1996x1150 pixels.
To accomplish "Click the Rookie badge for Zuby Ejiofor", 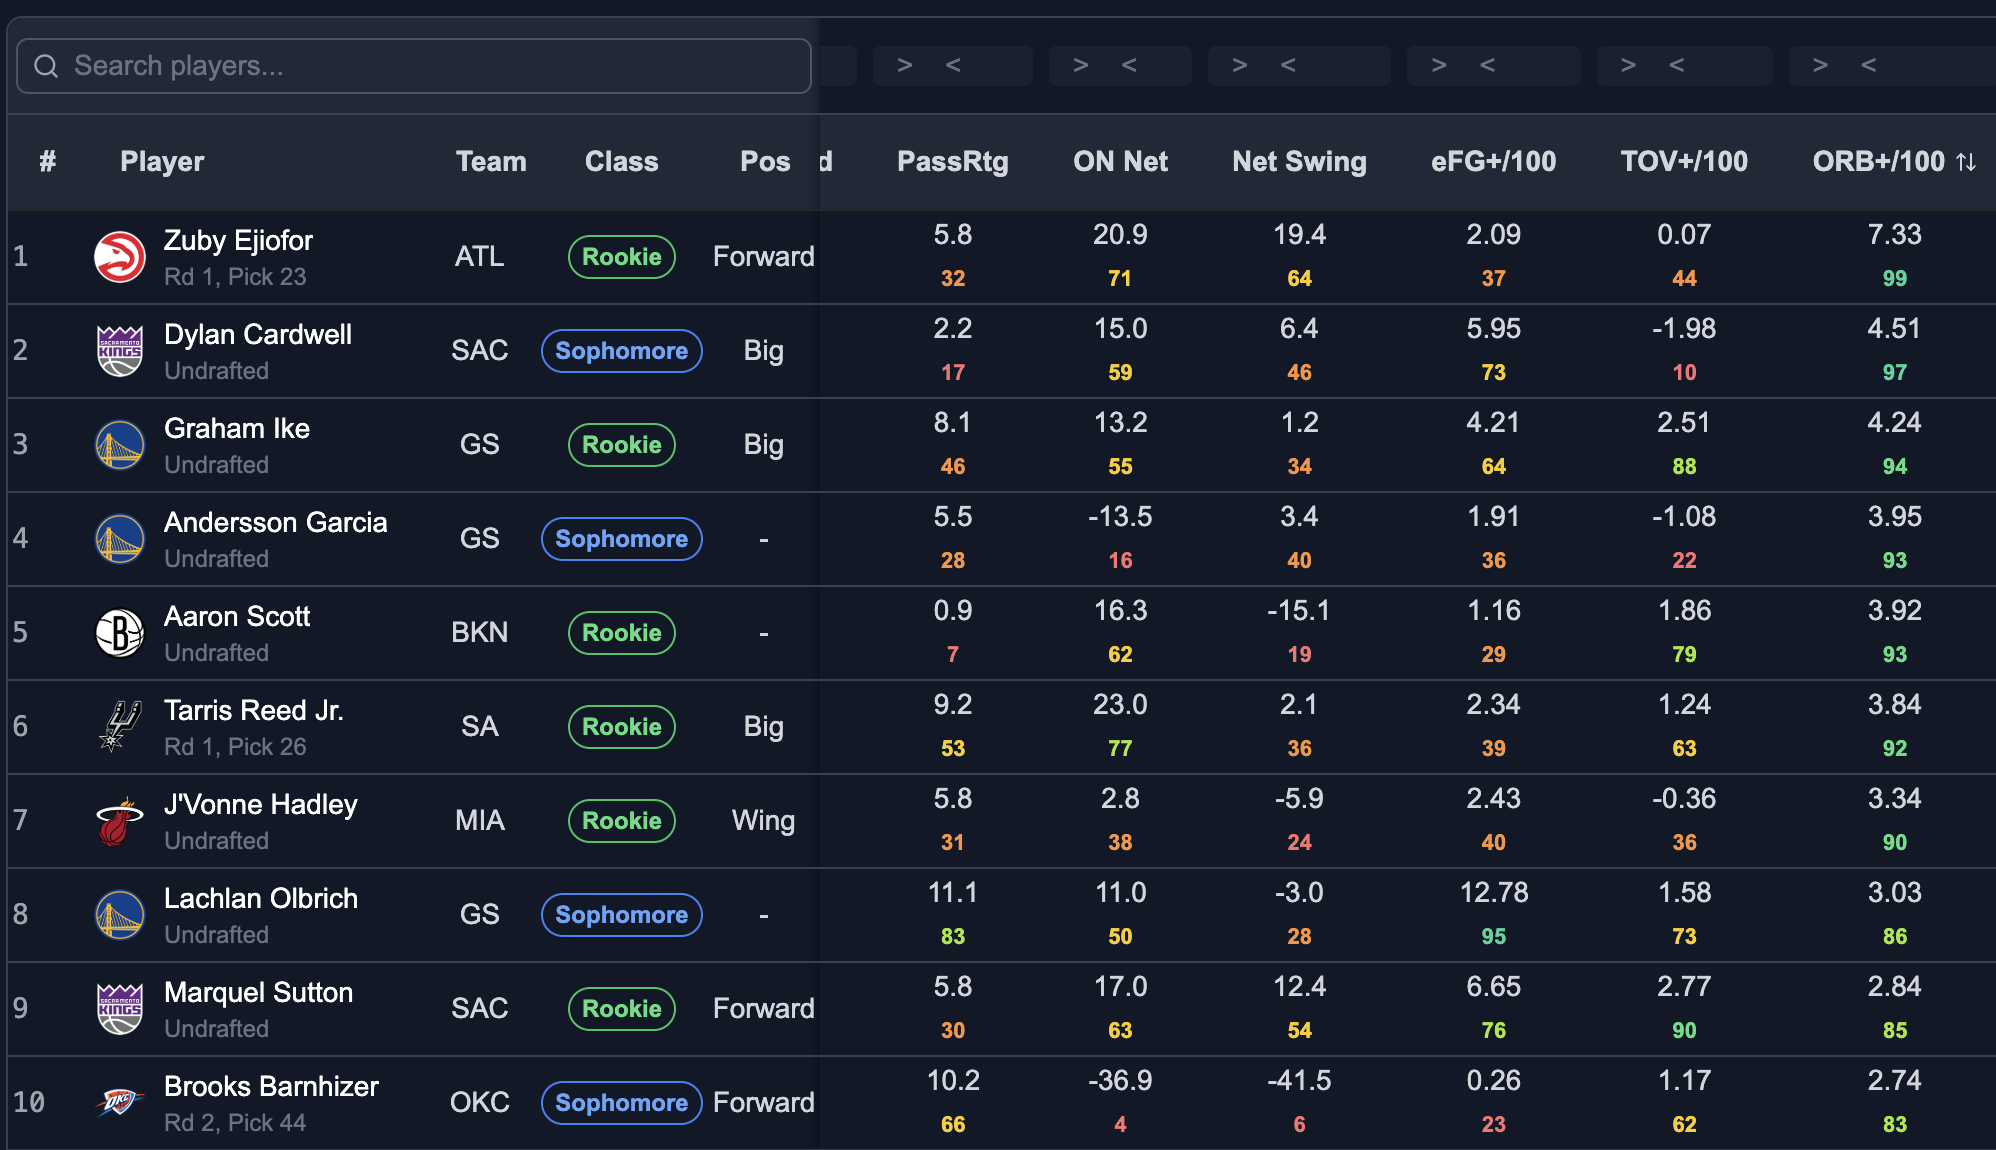I will (x=622, y=257).
